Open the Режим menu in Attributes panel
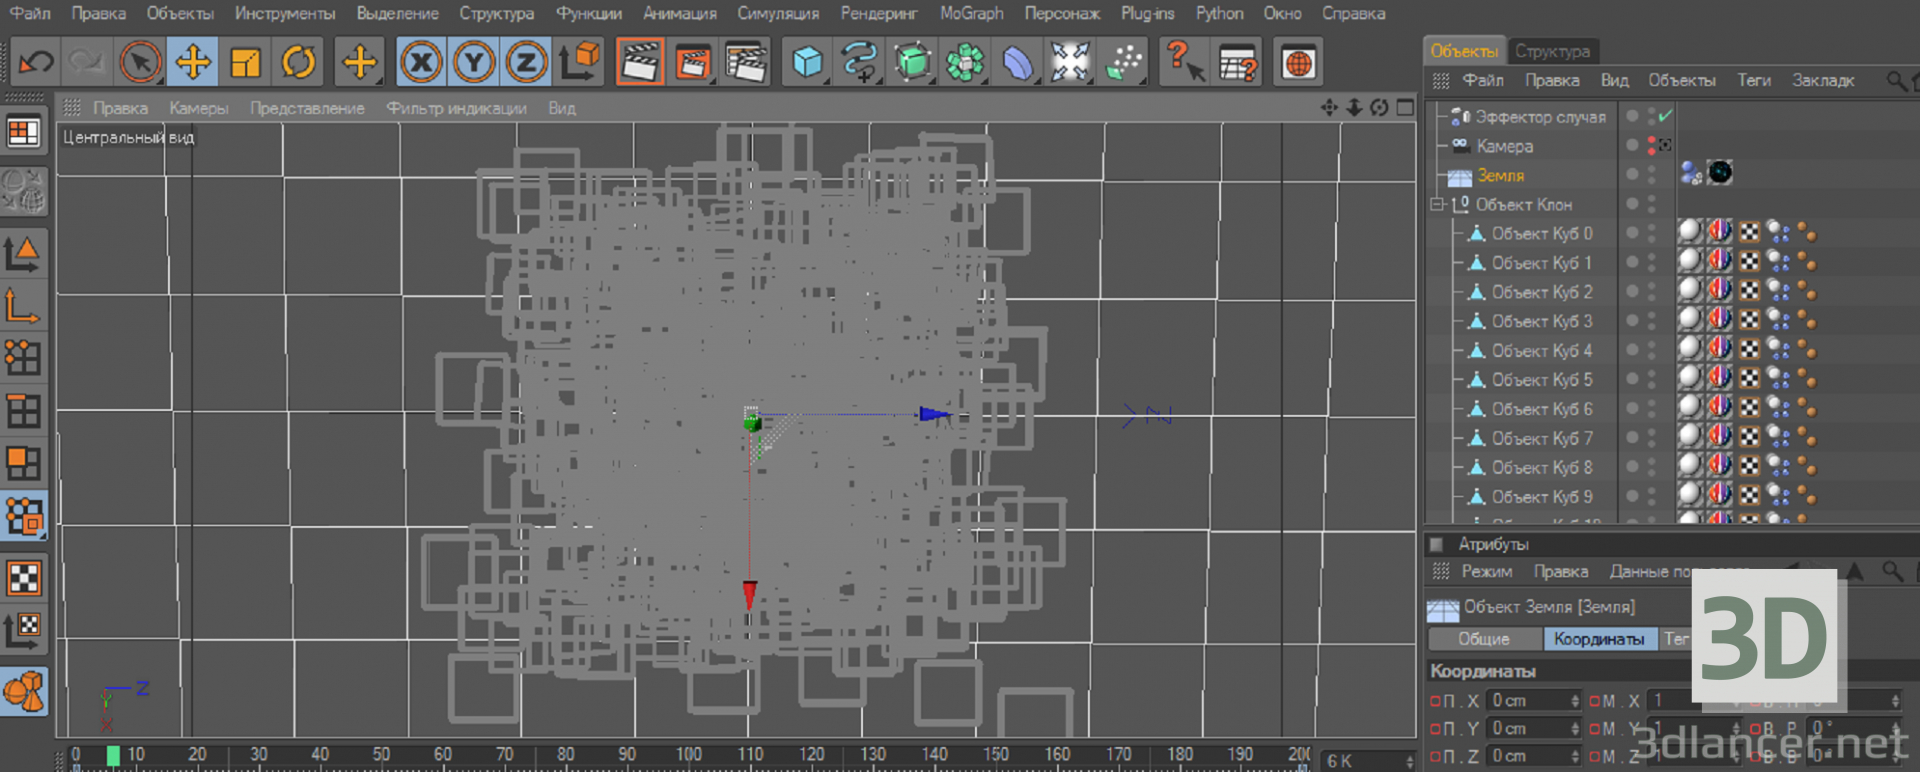Screen dimensions: 1920x772 tap(1486, 571)
